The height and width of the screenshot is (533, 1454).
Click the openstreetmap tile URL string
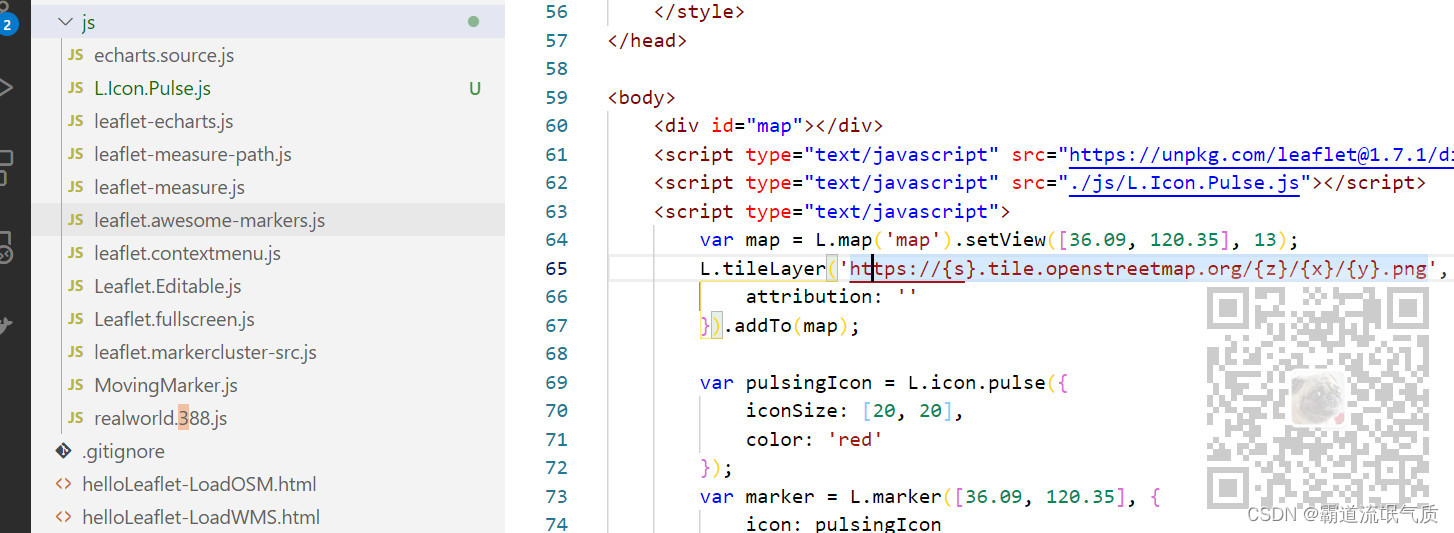click(1138, 269)
